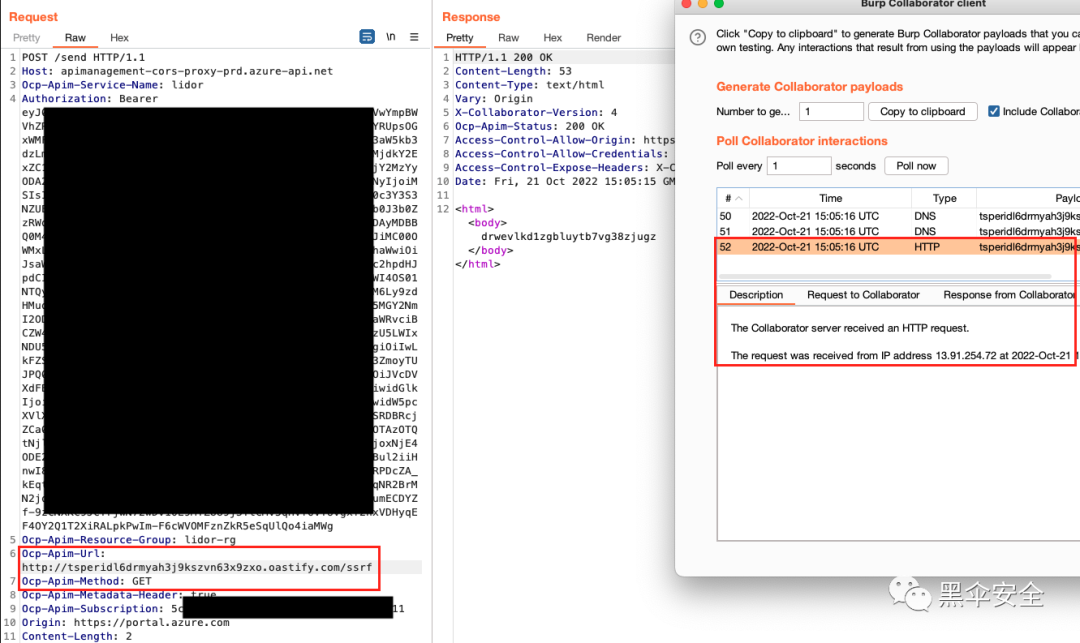1080x643 pixels.
Task: Click the Host header apimanagement-cors-proxy-prd.azure-api.net
Action: [x=177, y=71]
